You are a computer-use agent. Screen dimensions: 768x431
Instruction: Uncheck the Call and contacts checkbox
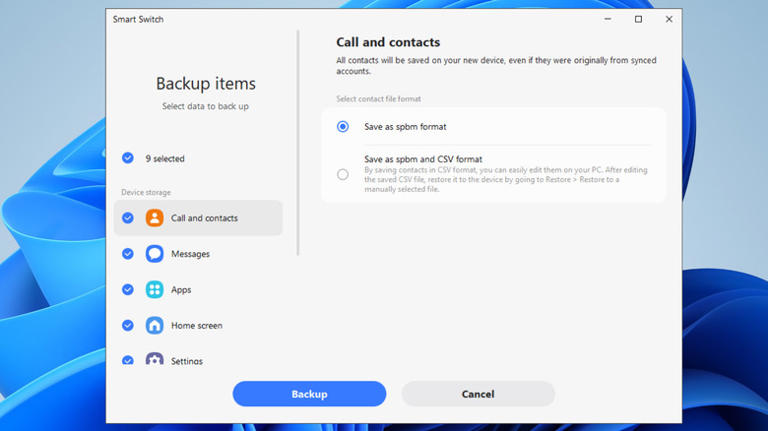[127, 218]
